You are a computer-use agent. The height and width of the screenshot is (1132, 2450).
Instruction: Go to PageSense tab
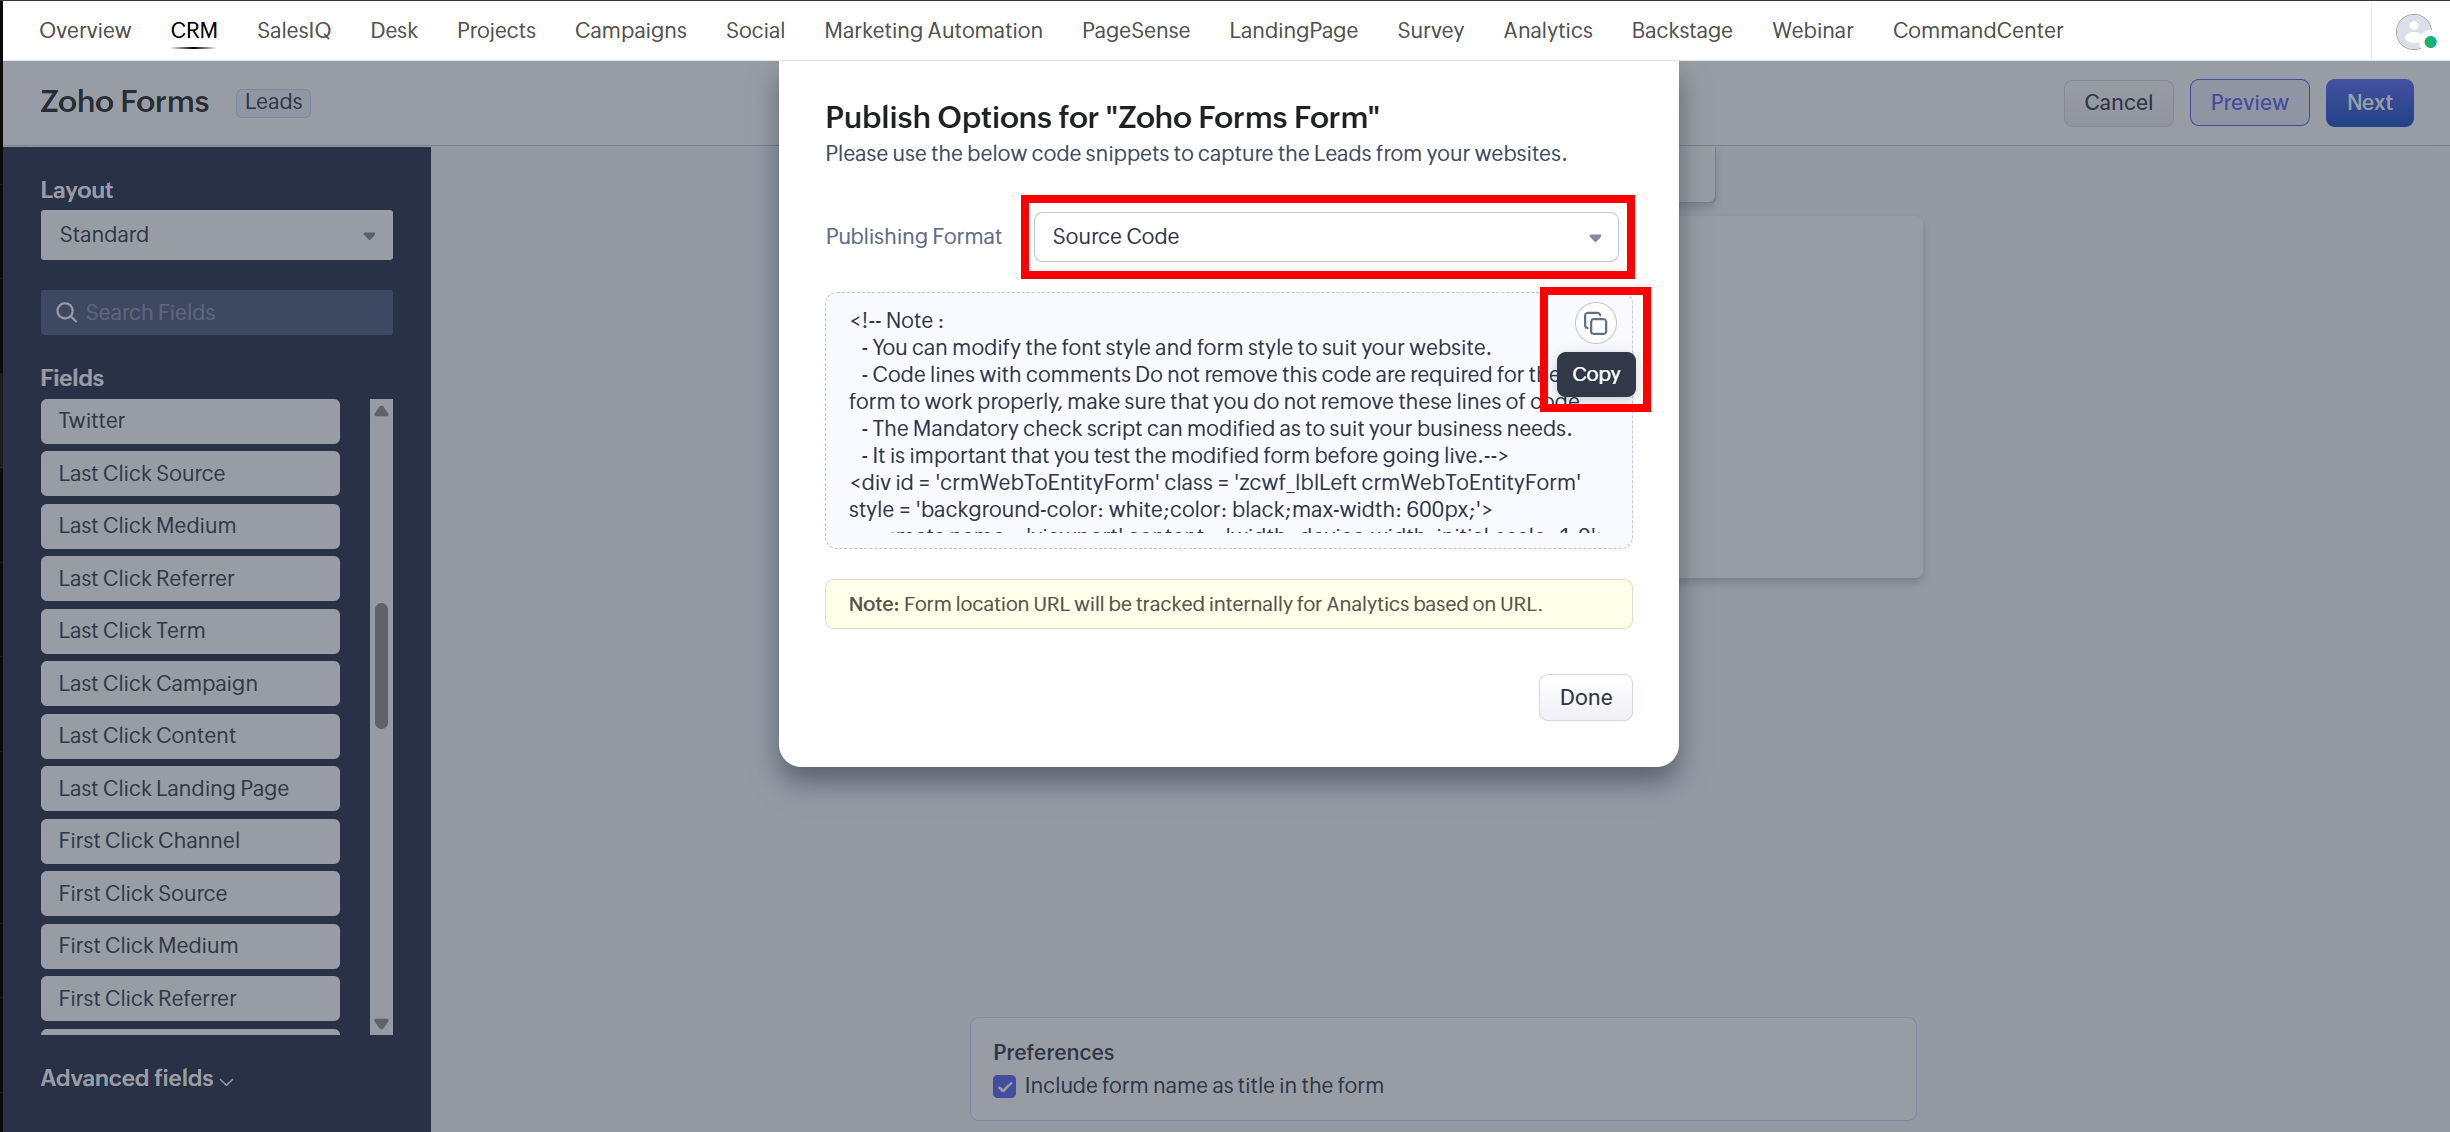point(1136,31)
